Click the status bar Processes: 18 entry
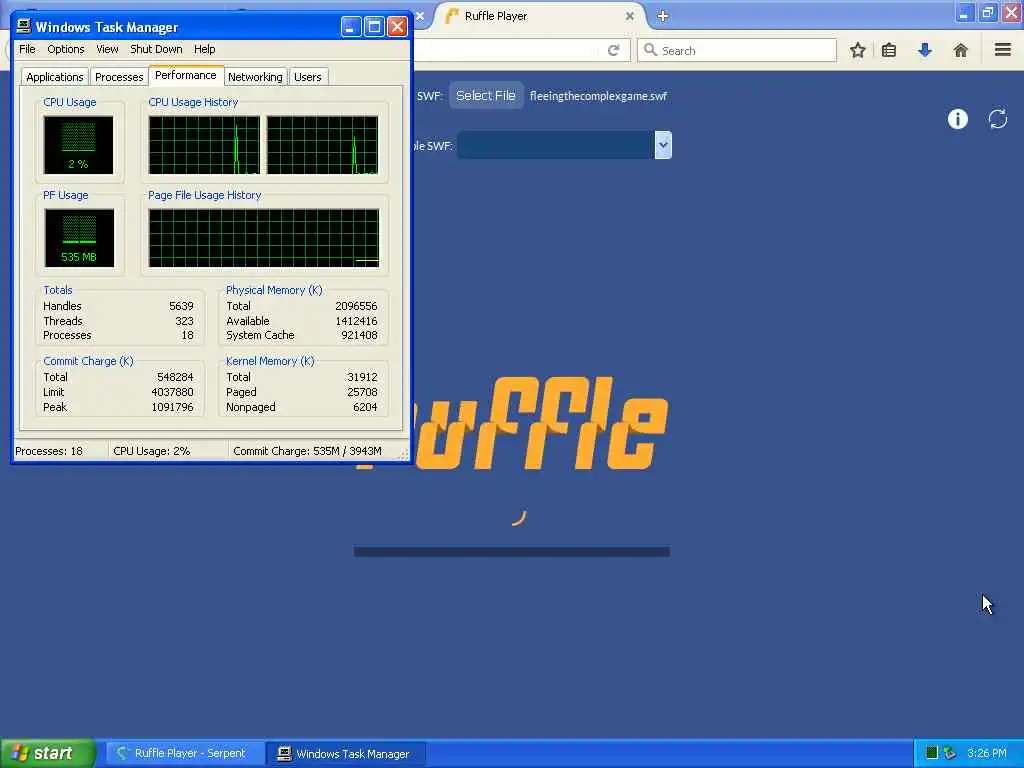This screenshot has height=768, width=1024. click(x=49, y=451)
